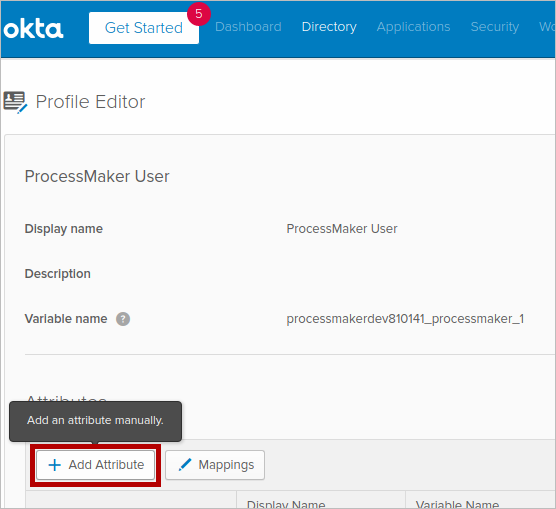Click the partially visible menu after Security
The height and width of the screenshot is (509, 556).
546,27
